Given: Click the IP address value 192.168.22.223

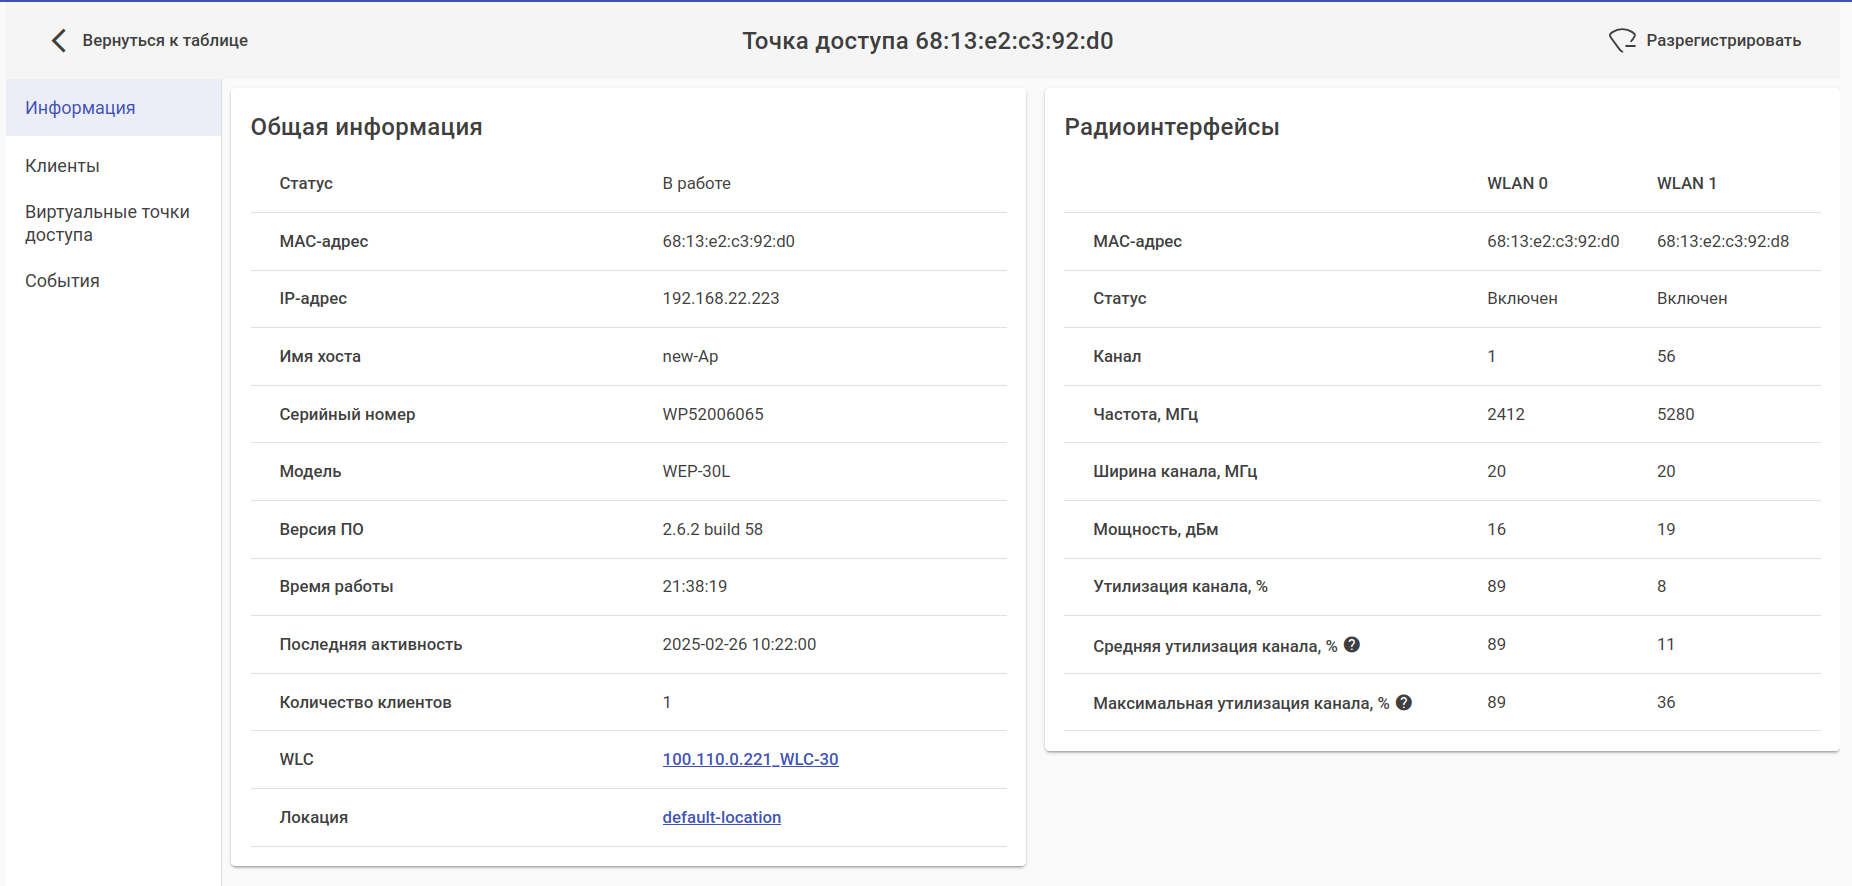Looking at the screenshot, I should (x=720, y=299).
